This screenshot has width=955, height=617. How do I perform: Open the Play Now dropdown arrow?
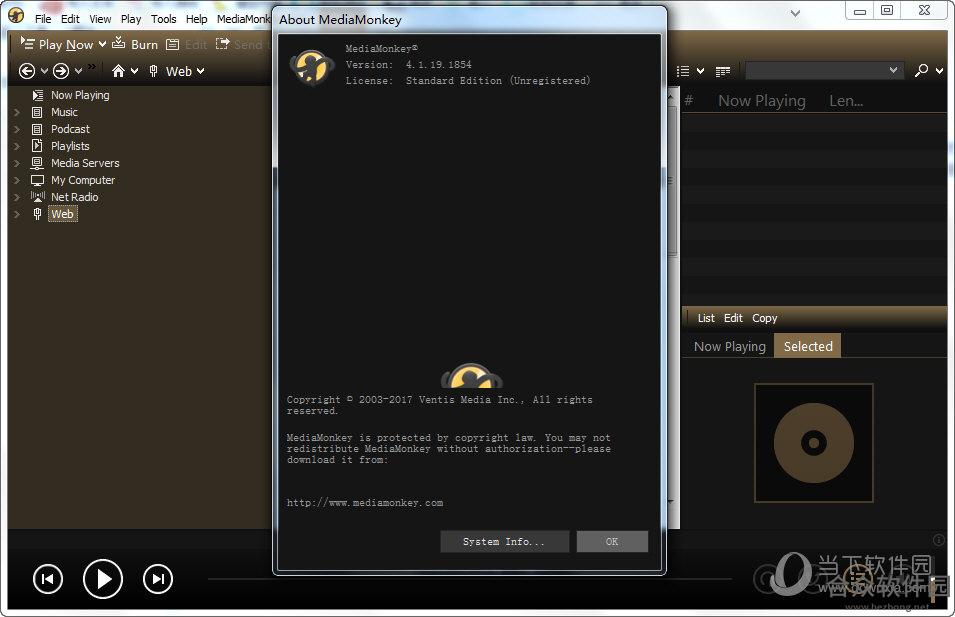coord(102,44)
